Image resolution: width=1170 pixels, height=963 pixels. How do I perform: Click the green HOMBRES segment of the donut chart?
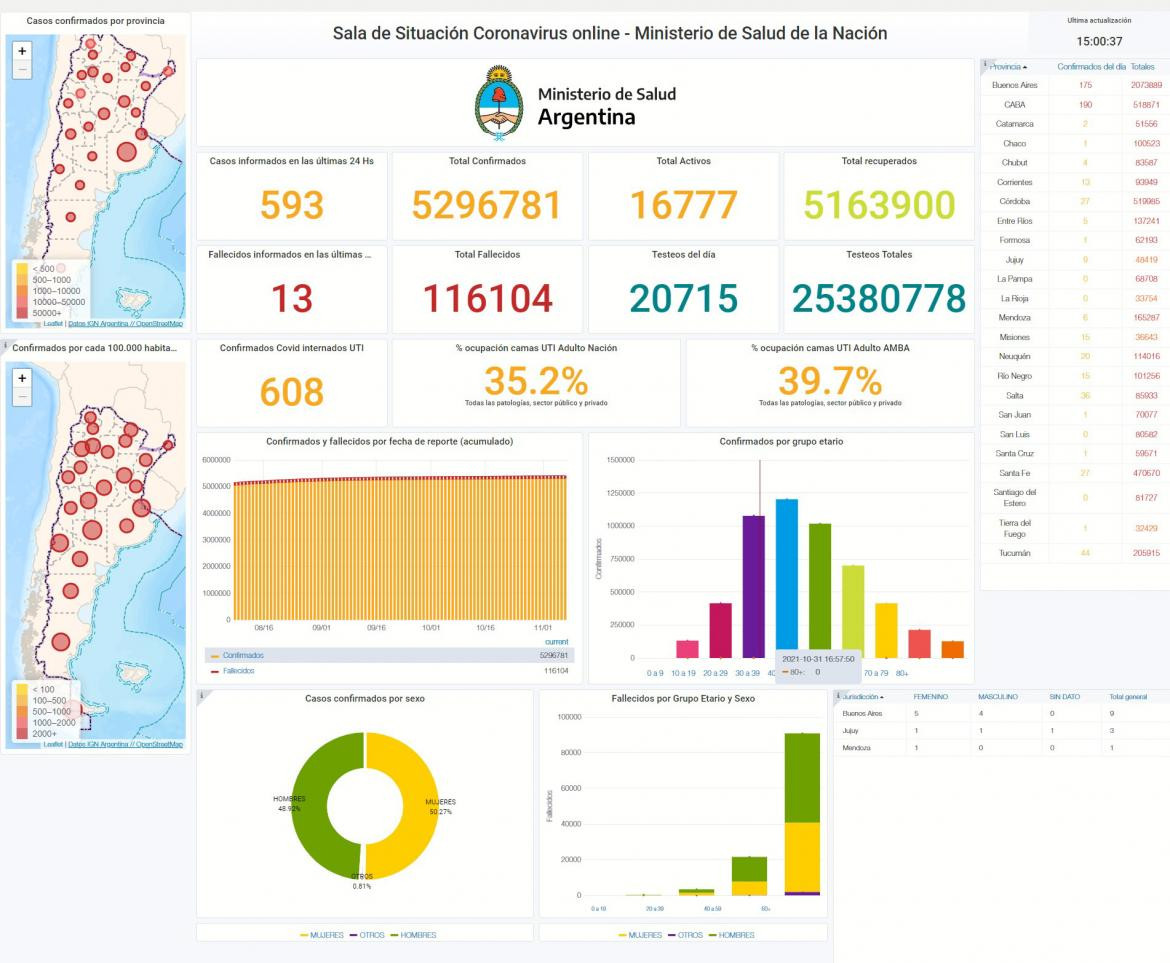coord(309,806)
